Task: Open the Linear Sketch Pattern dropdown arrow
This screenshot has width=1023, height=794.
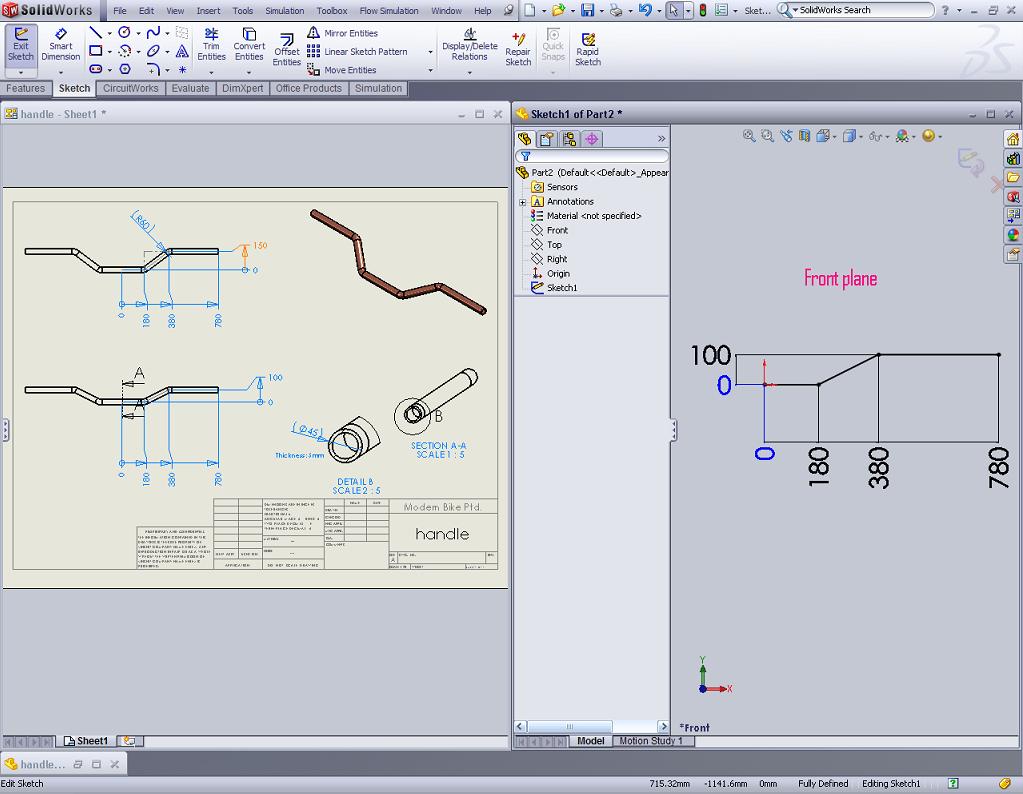Action: click(x=430, y=52)
